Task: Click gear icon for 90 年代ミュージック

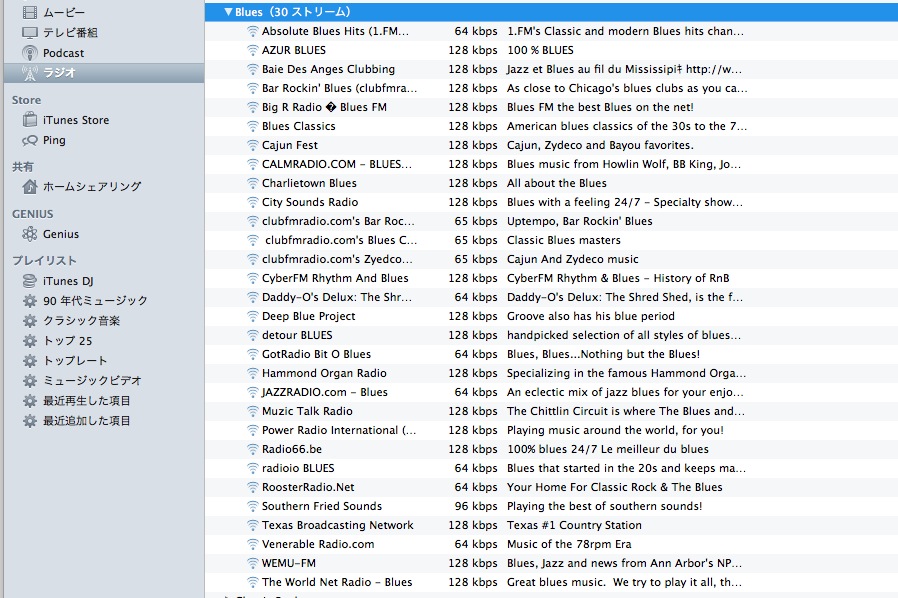Action: [30, 301]
